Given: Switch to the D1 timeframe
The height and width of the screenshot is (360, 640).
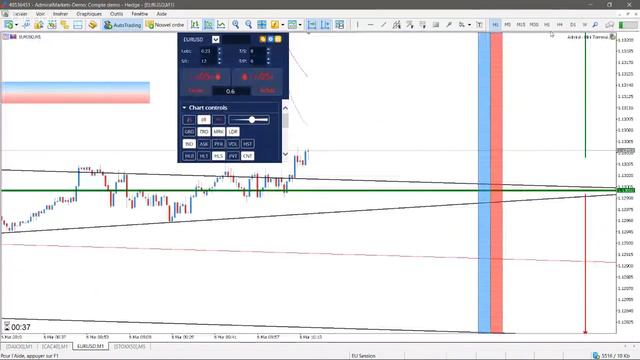Looking at the screenshot, I should [x=573, y=25].
